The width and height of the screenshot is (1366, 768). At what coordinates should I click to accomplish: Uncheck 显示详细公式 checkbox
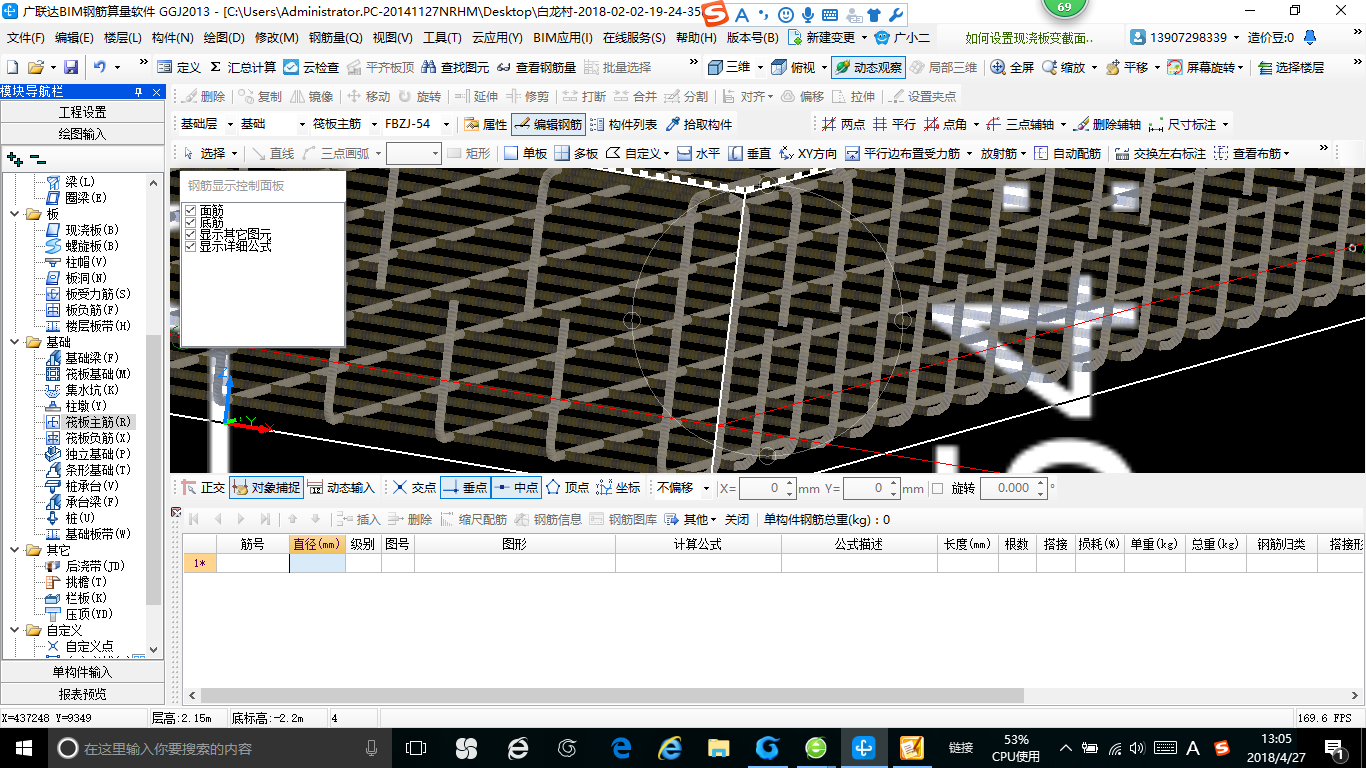[191, 246]
